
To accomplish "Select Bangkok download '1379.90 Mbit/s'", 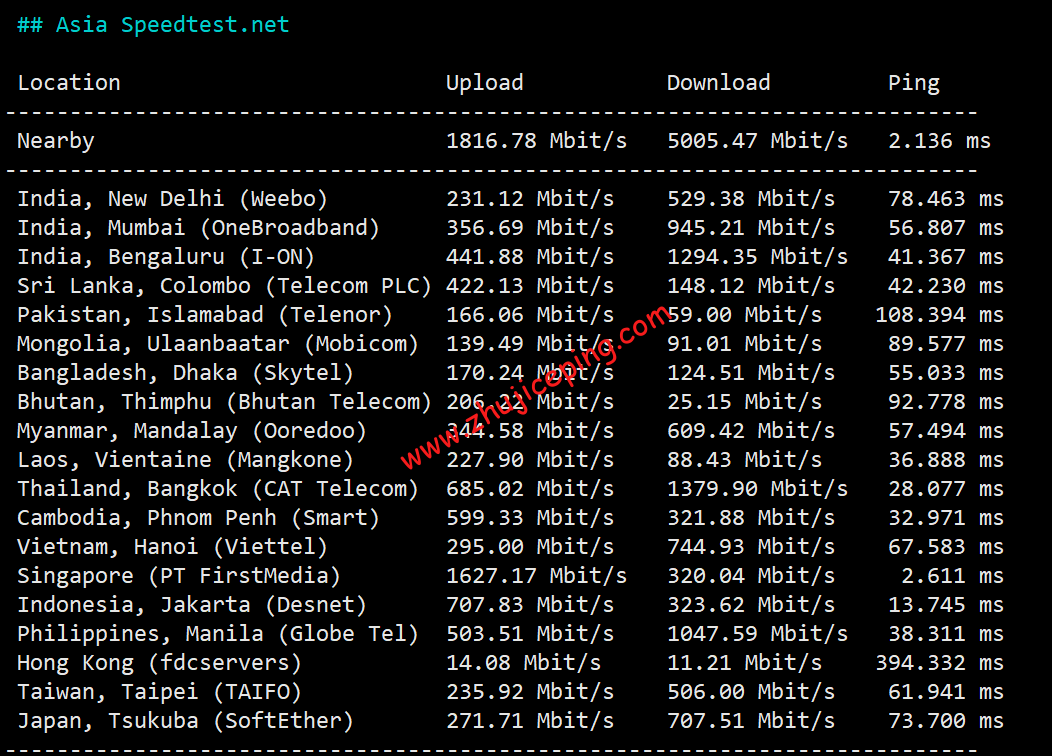I will point(757,489).
